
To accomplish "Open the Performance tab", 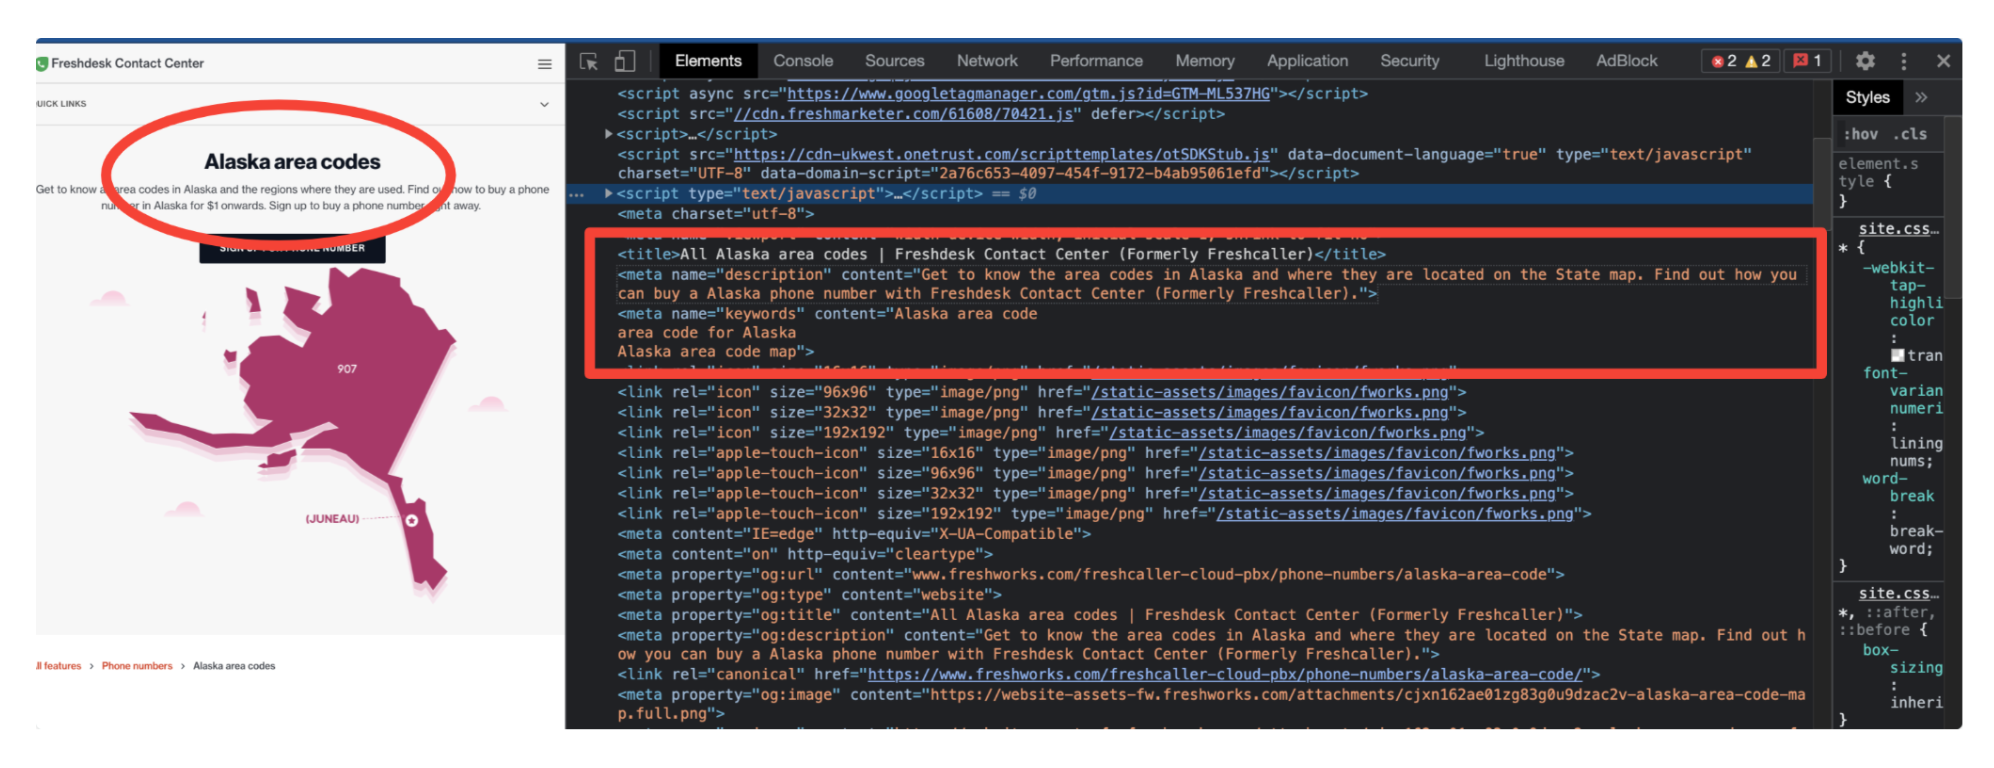I will (x=1096, y=61).
